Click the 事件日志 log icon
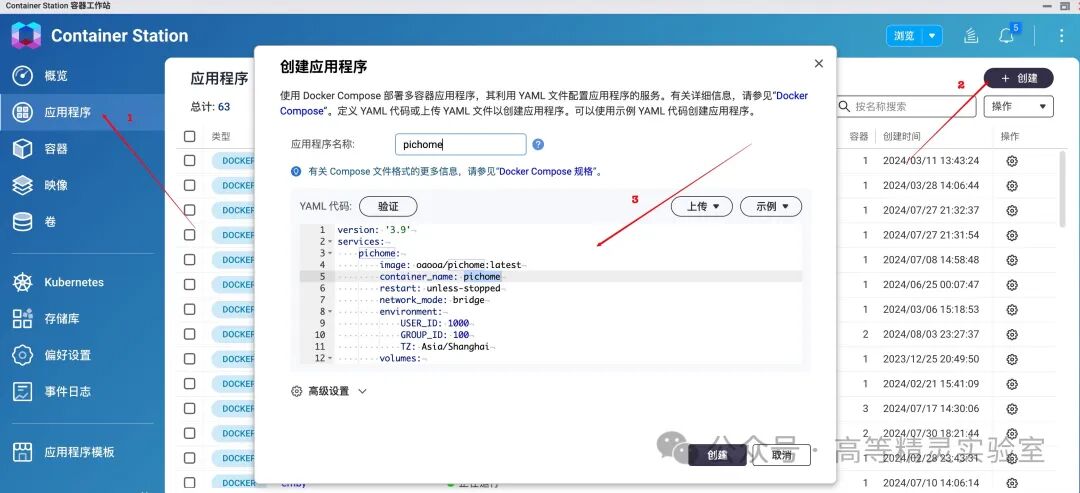The image size is (1080, 493). point(23,392)
